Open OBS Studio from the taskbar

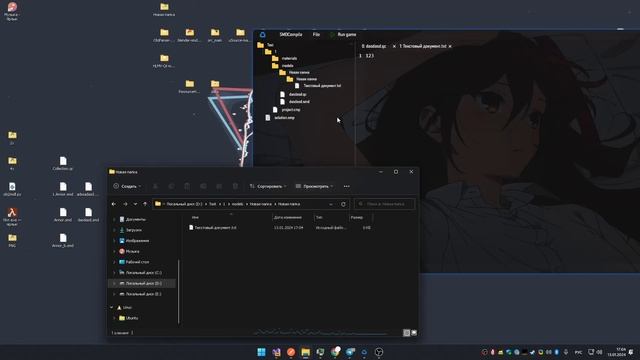coord(379,352)
